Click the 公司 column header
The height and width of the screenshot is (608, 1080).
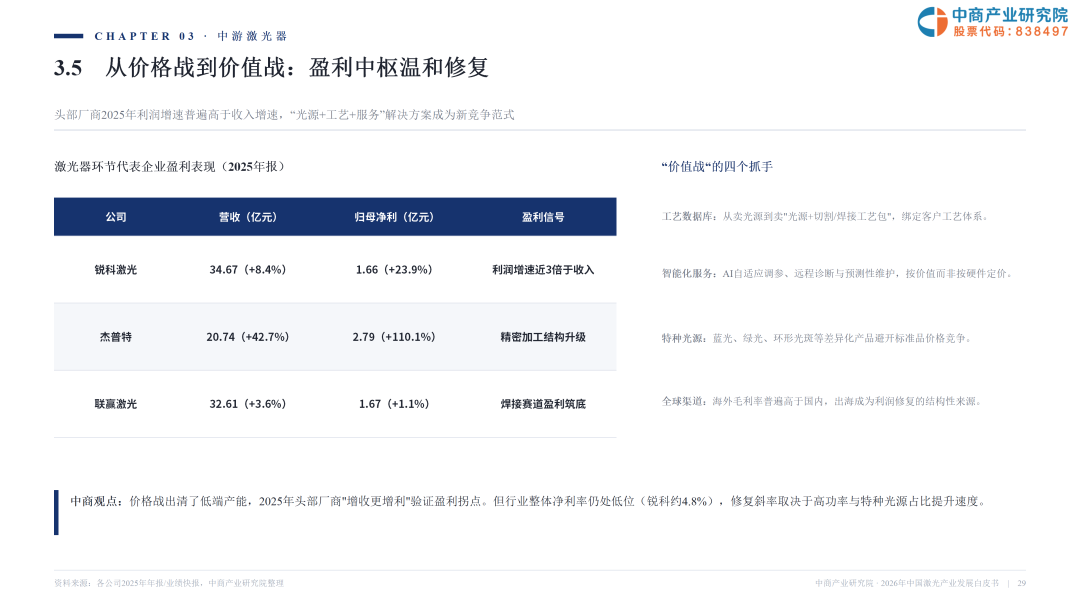(116, 217)
